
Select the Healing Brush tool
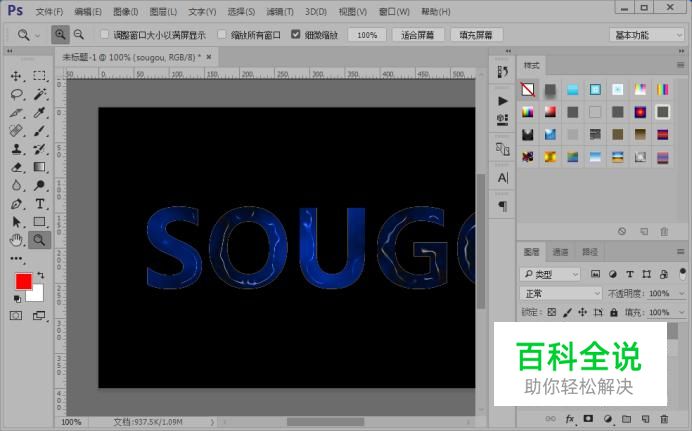[x=16, y=131]
